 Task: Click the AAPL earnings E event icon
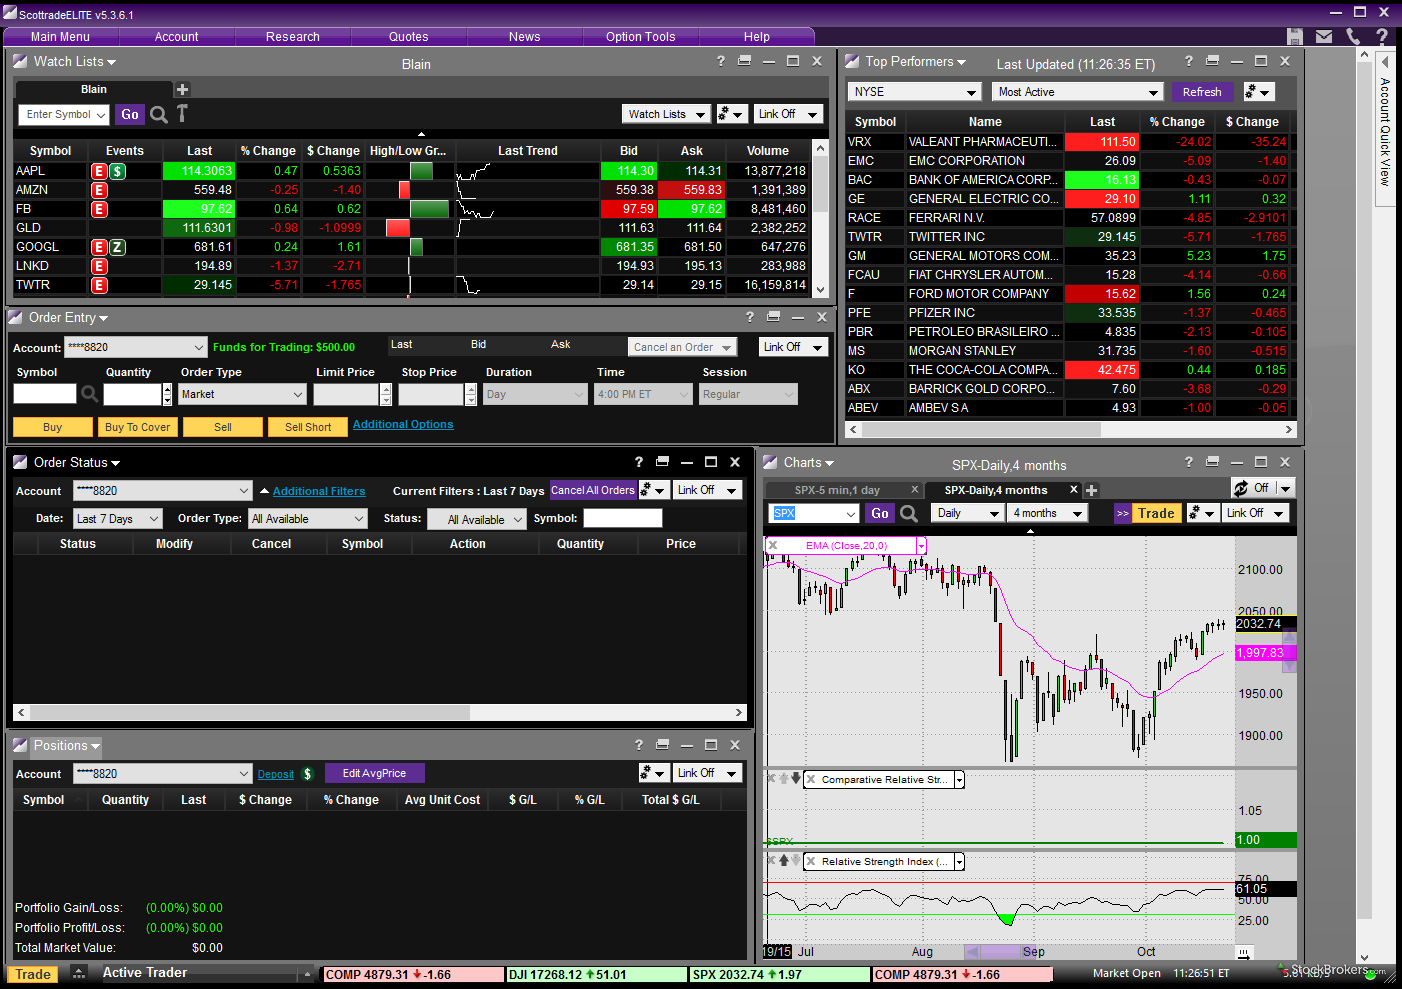(99, 171)
